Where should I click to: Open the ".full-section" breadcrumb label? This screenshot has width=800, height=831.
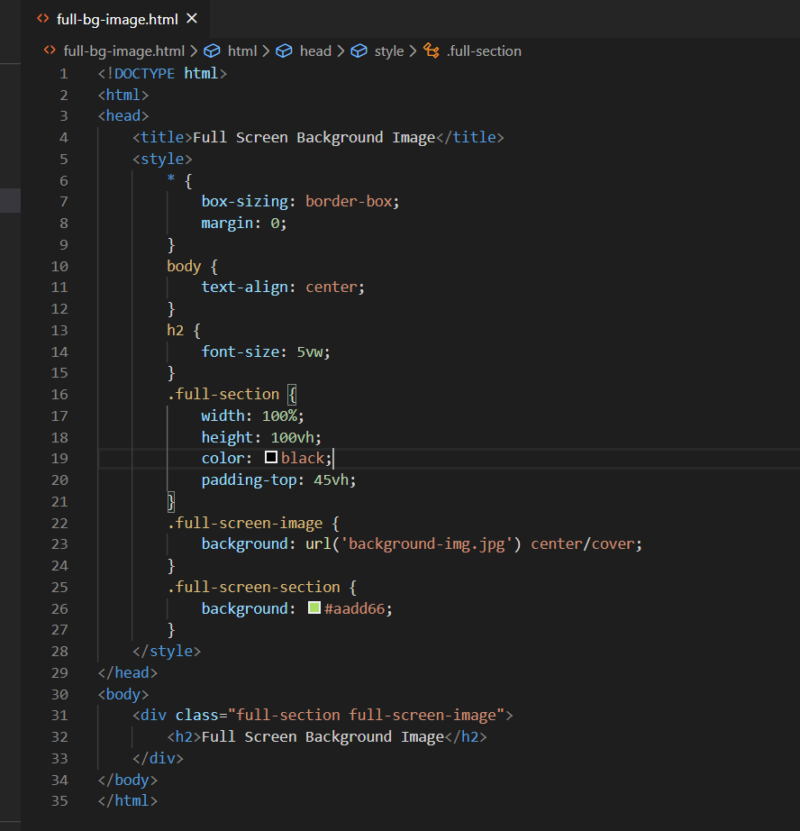tap(483, 51)
